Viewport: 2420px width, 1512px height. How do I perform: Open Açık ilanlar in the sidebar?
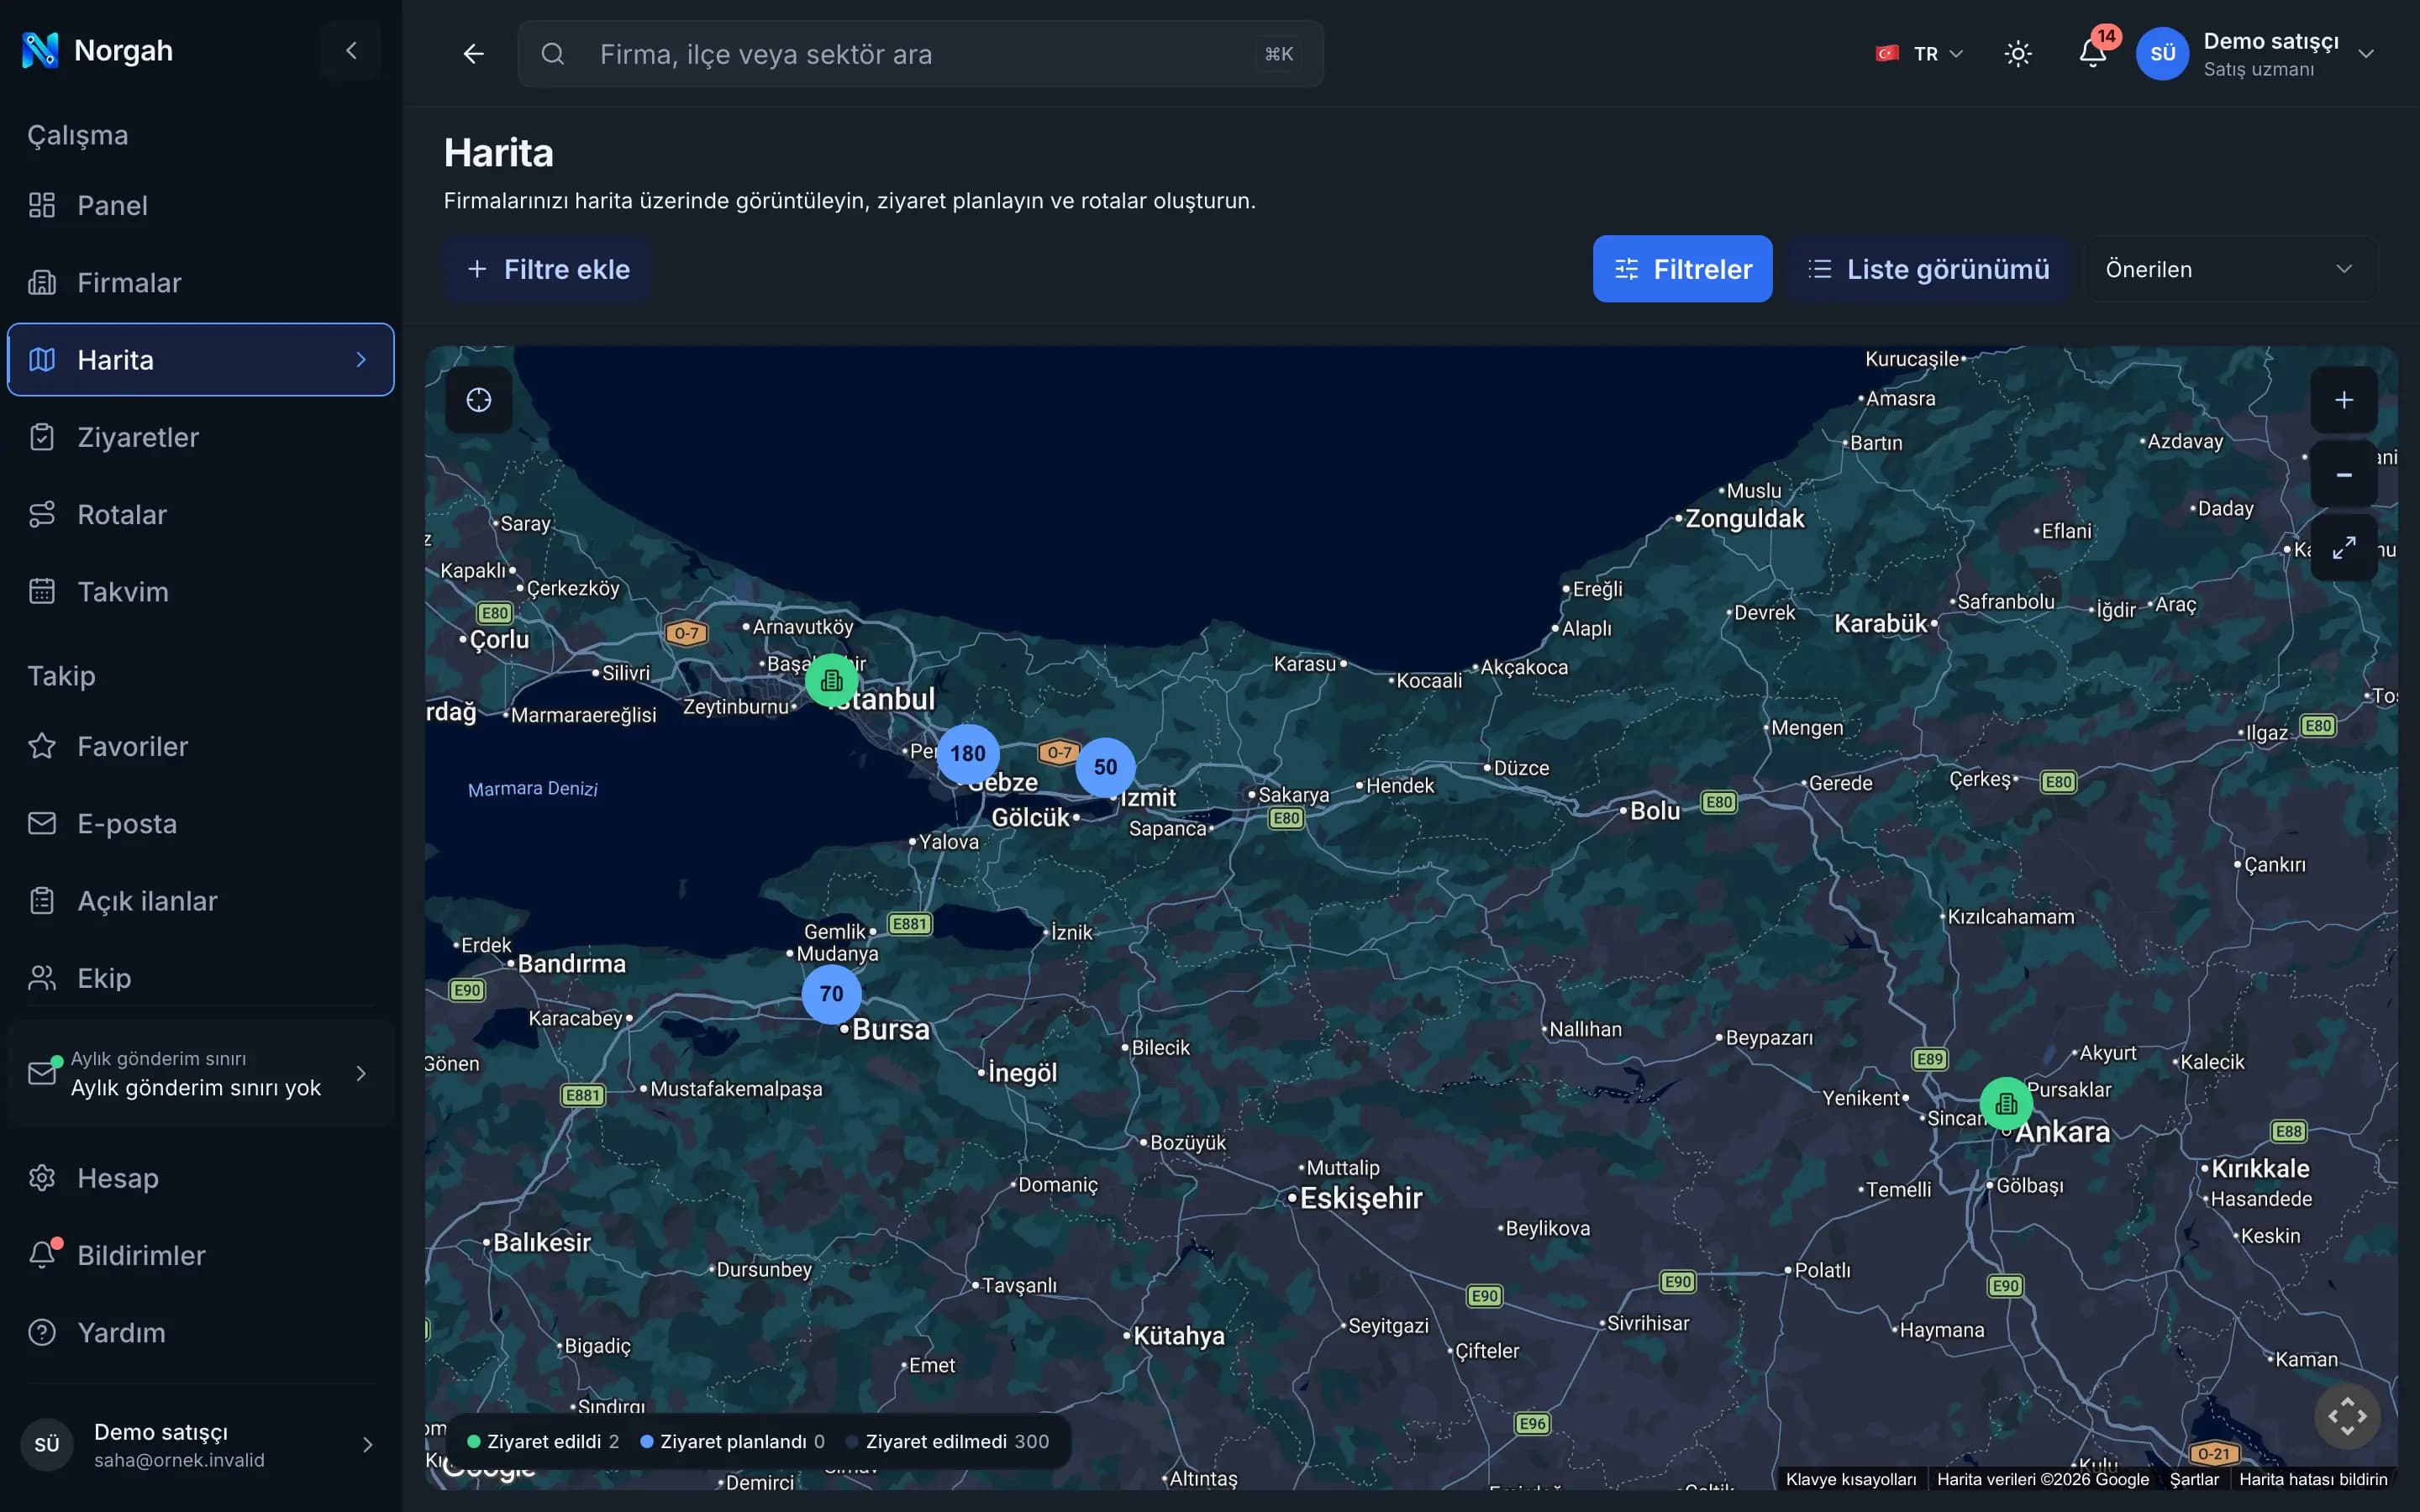(201, 901)
